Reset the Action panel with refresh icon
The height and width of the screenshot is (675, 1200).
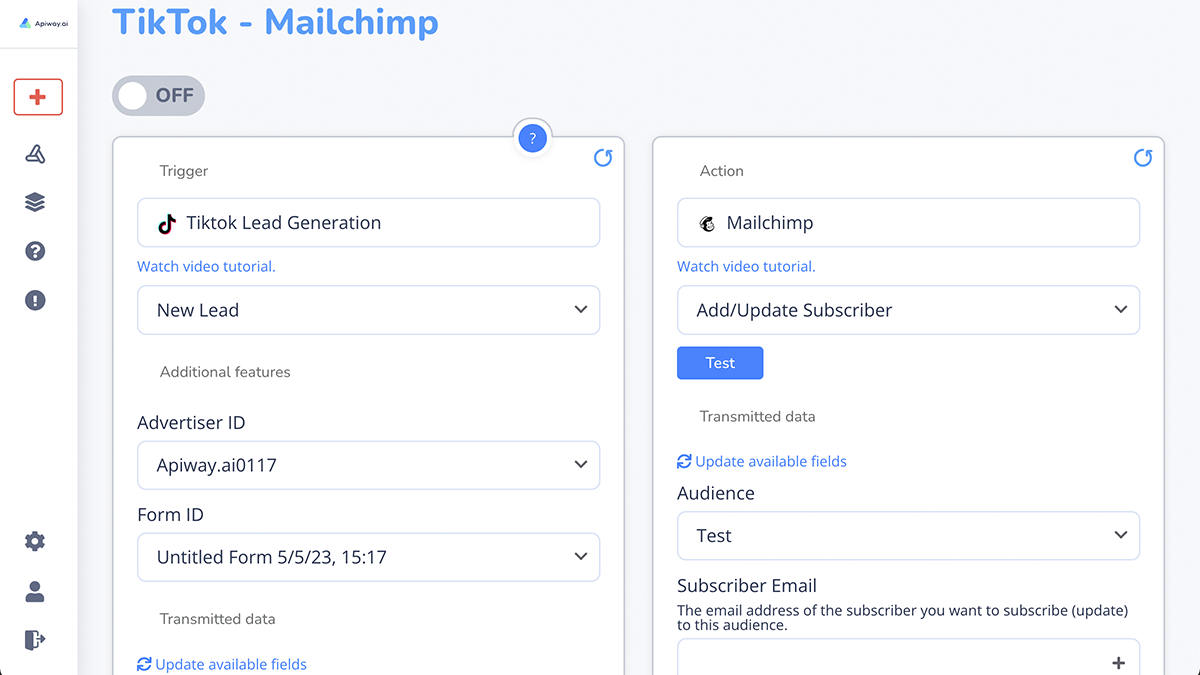1143,157
